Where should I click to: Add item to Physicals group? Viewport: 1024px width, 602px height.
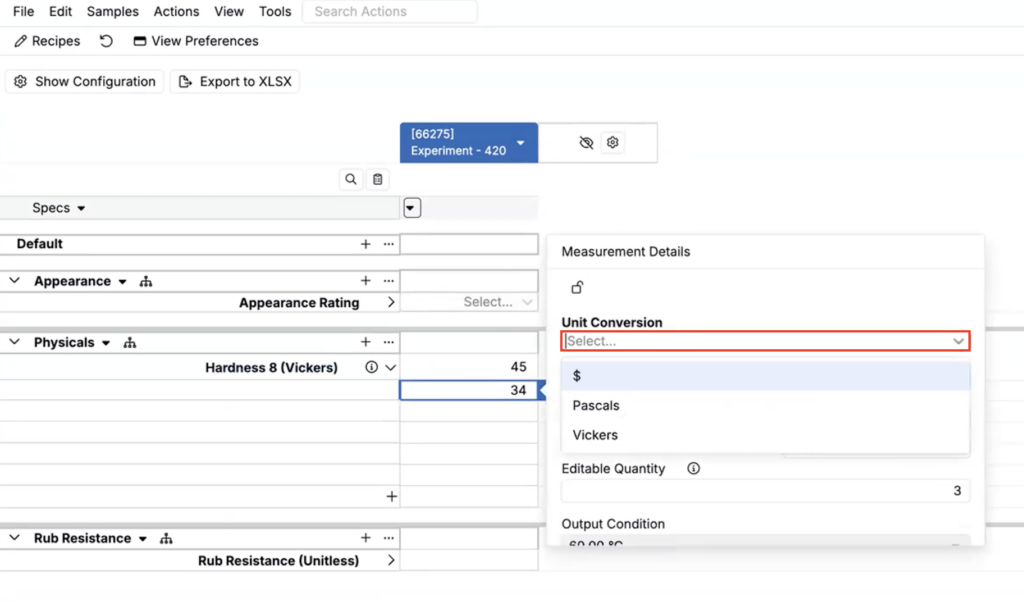(x=366, y=342)
